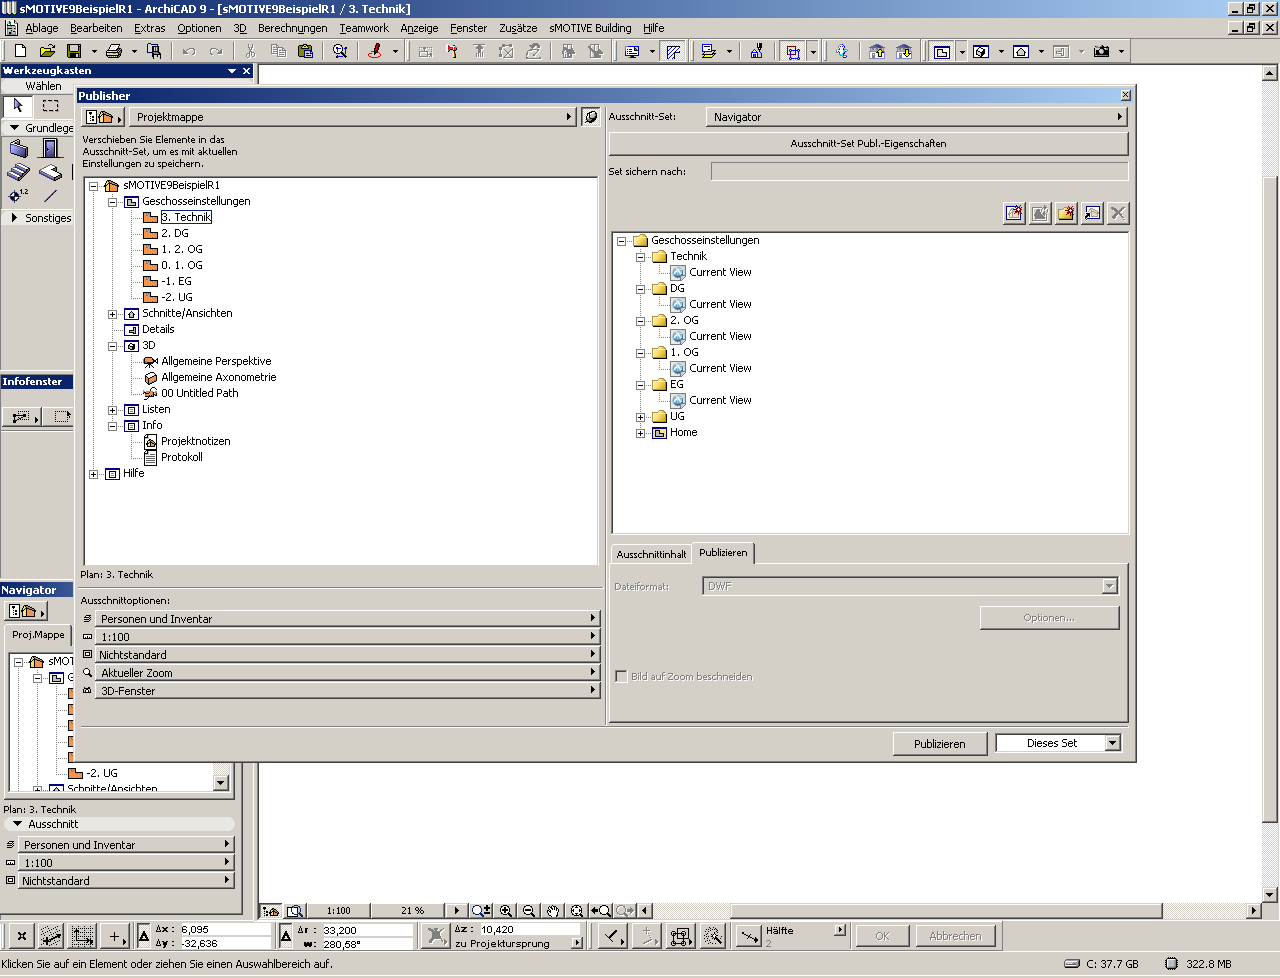Screen dimensions: 1280x978
Task: Click the Publizieren button
Action: coord(940,743)
